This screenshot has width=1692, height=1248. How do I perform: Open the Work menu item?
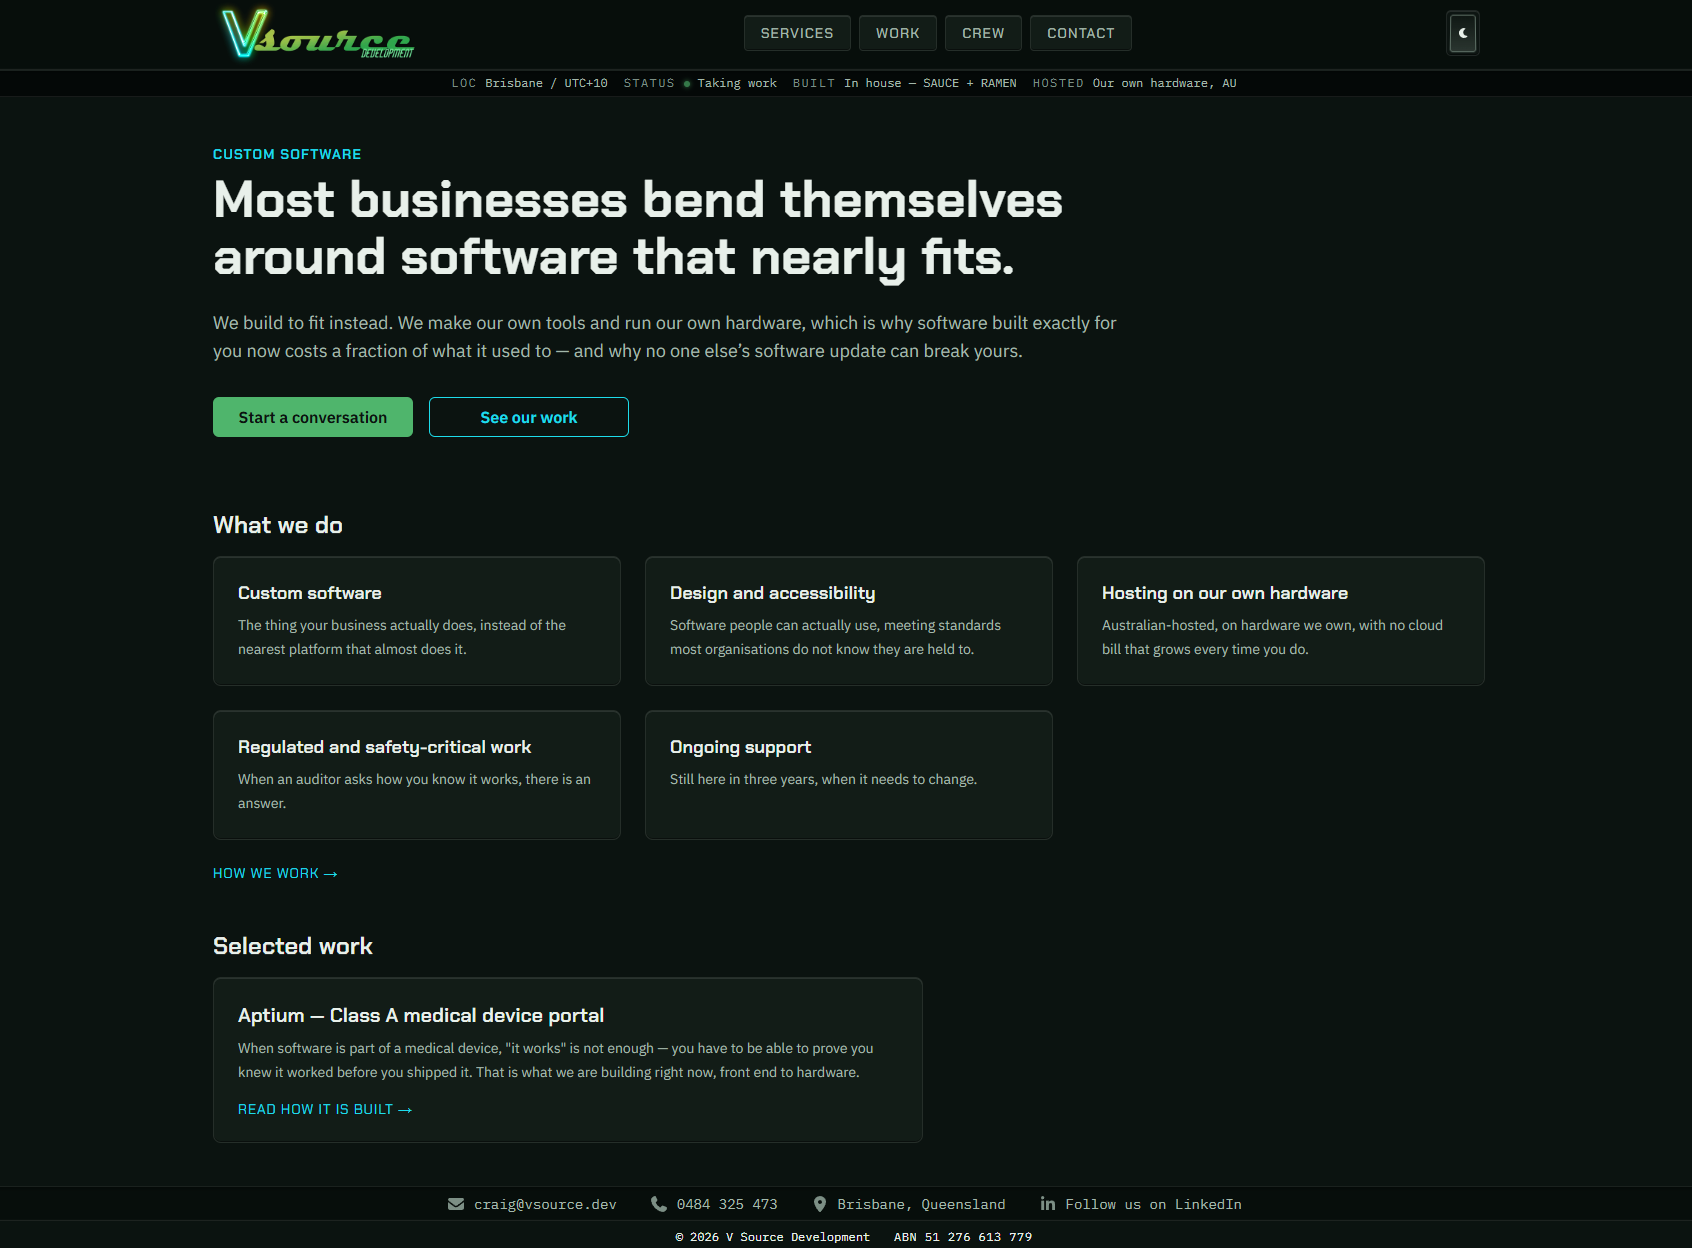pos(898,33)
